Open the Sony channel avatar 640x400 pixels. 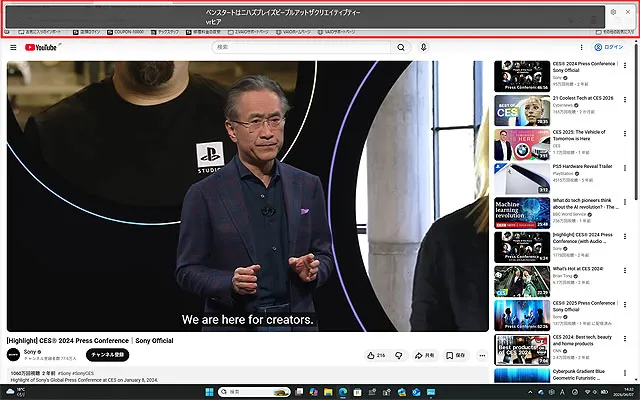click(x=14, y=354)
